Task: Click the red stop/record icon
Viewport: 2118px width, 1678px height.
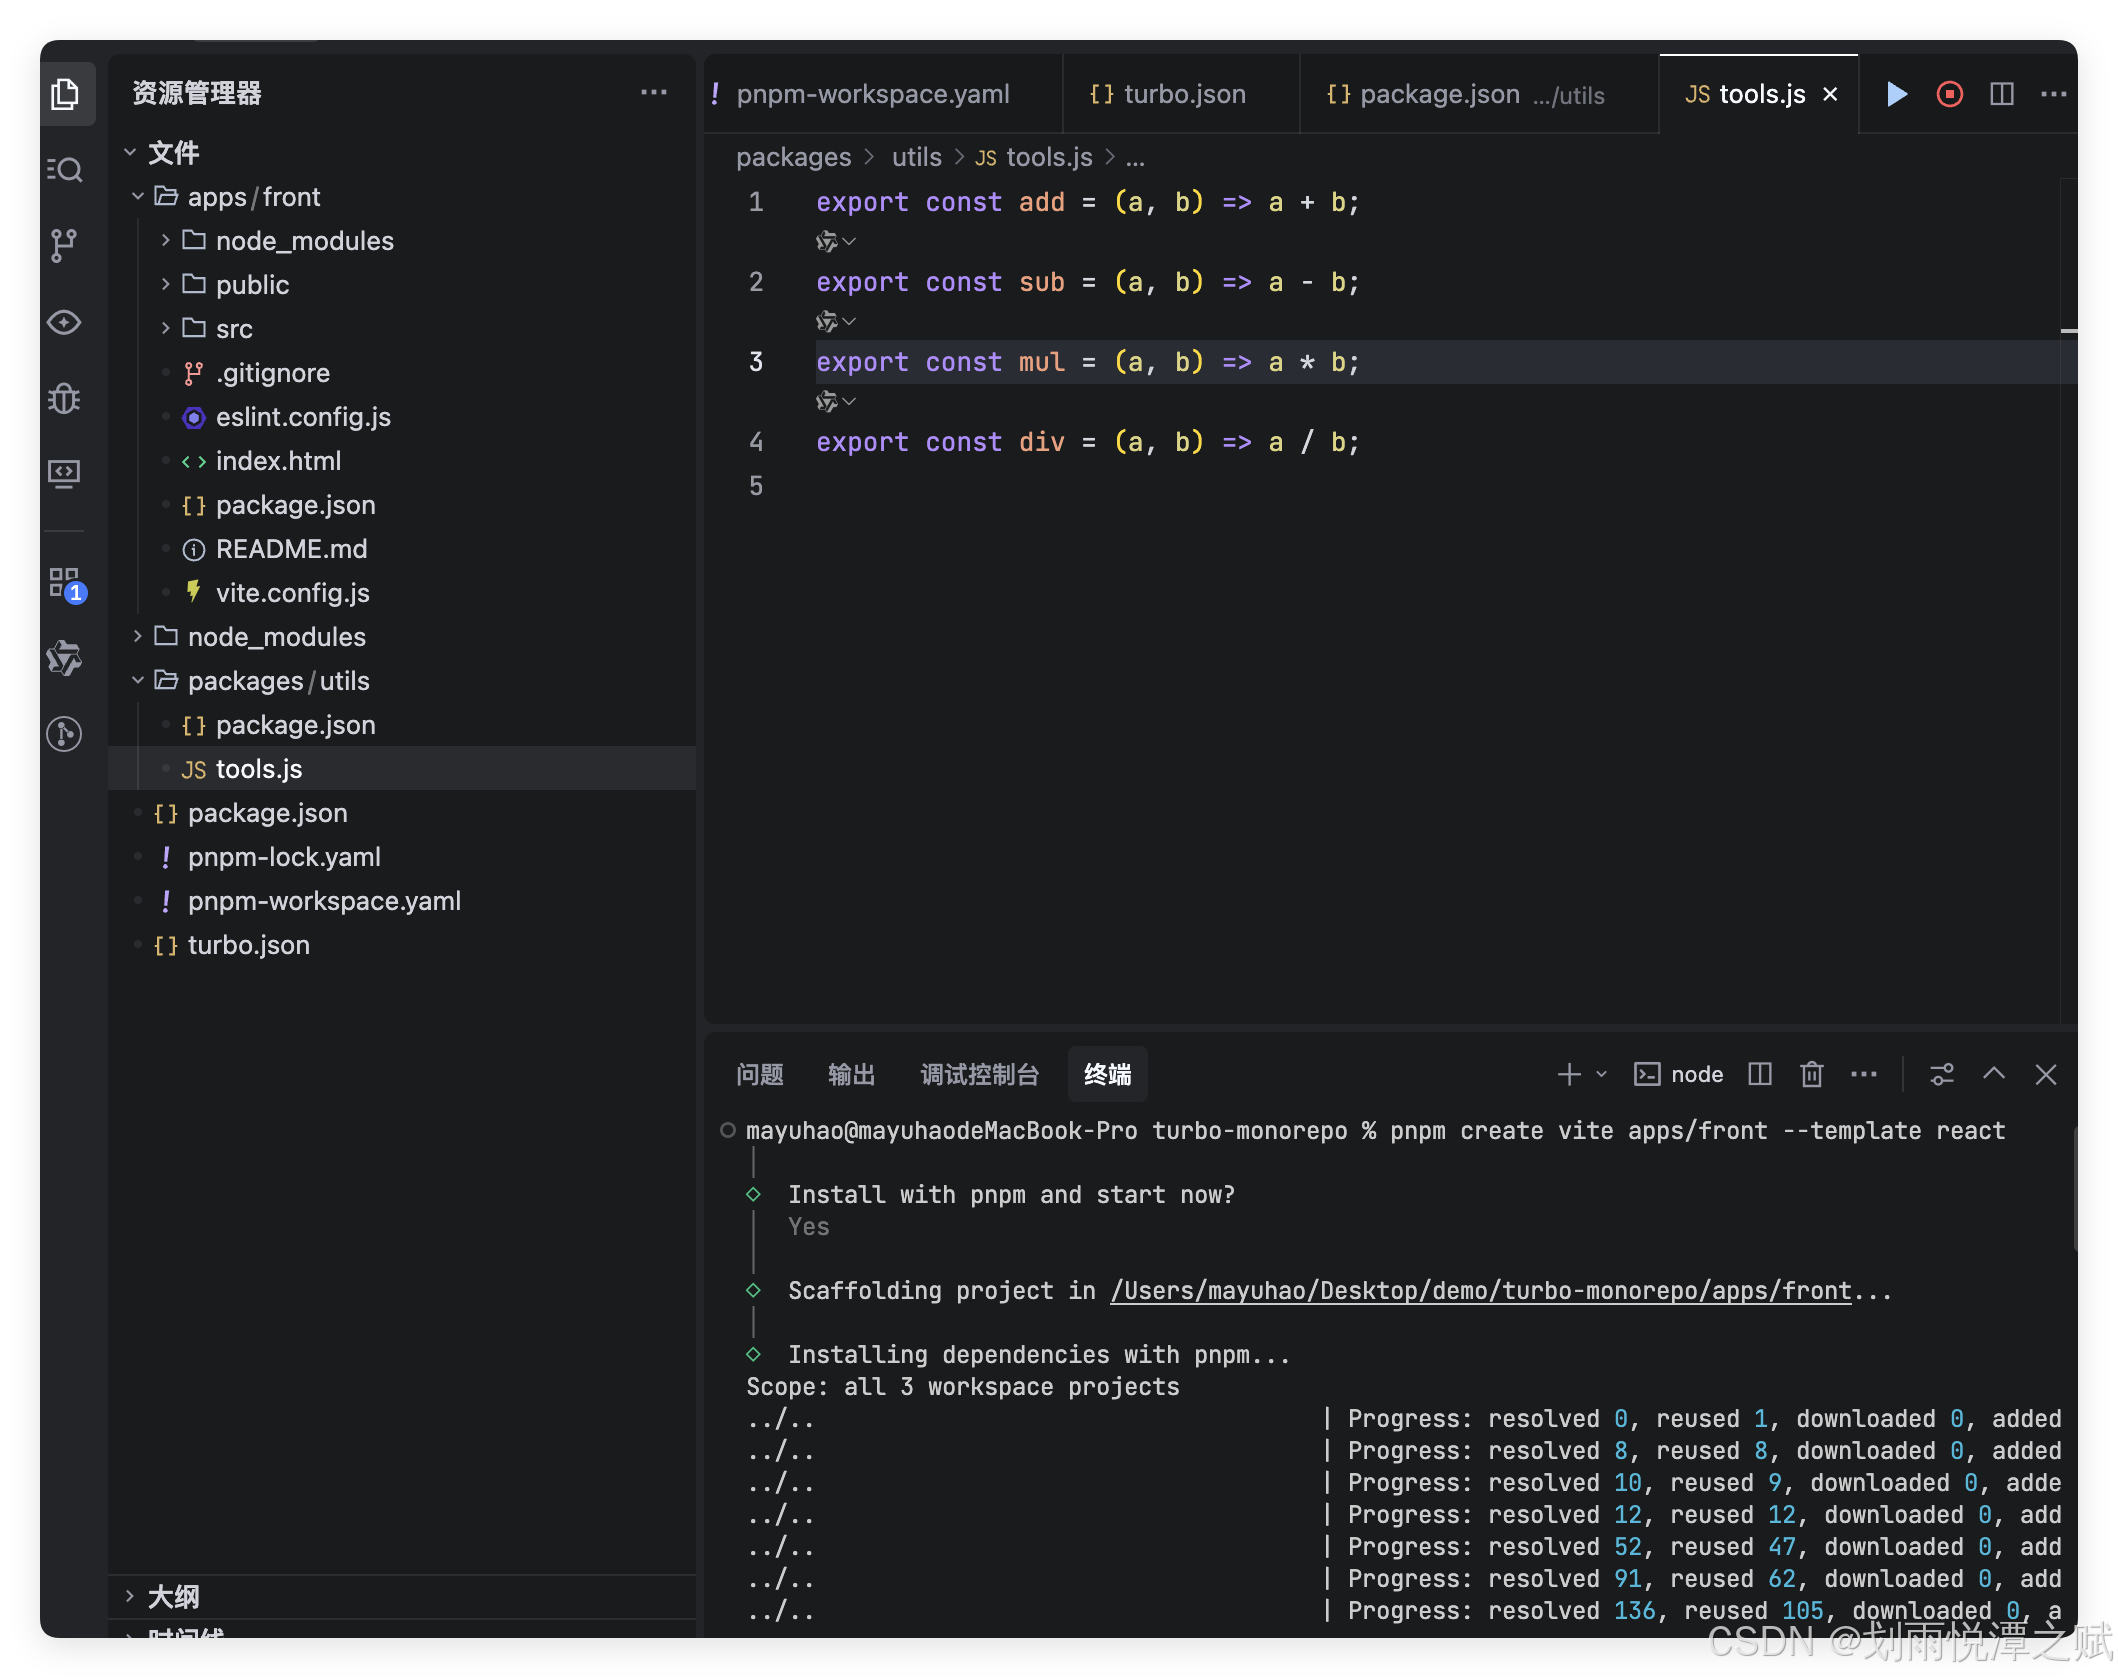Action: tap(1949, 94)
